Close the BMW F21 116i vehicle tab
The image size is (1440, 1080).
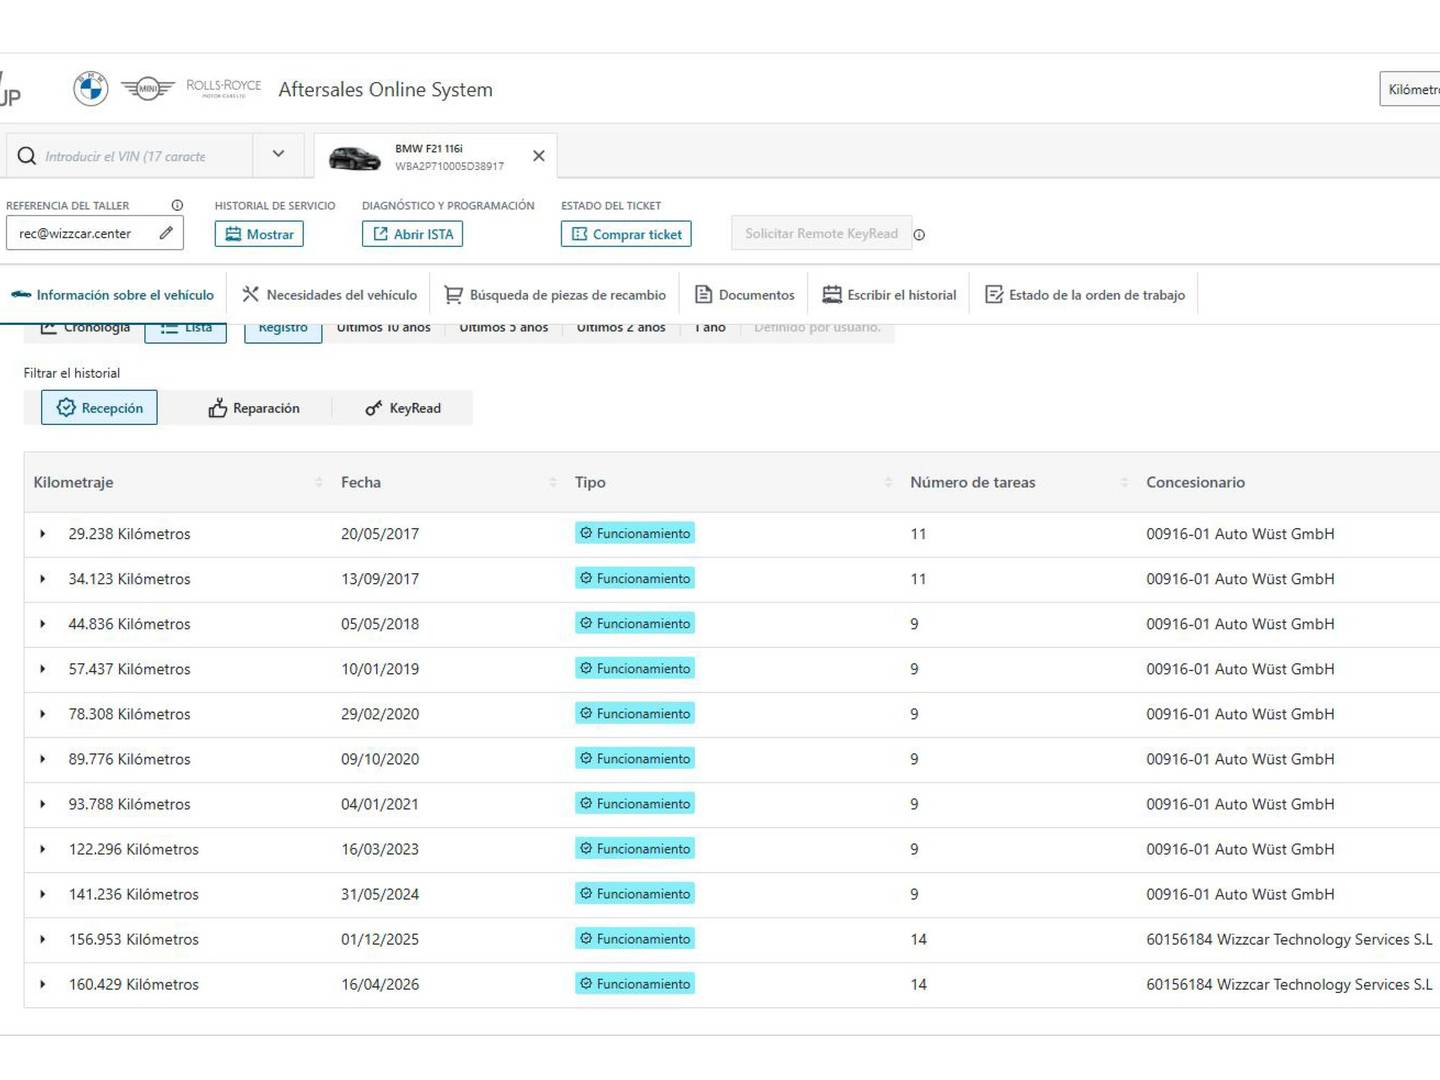click(539, 156)
